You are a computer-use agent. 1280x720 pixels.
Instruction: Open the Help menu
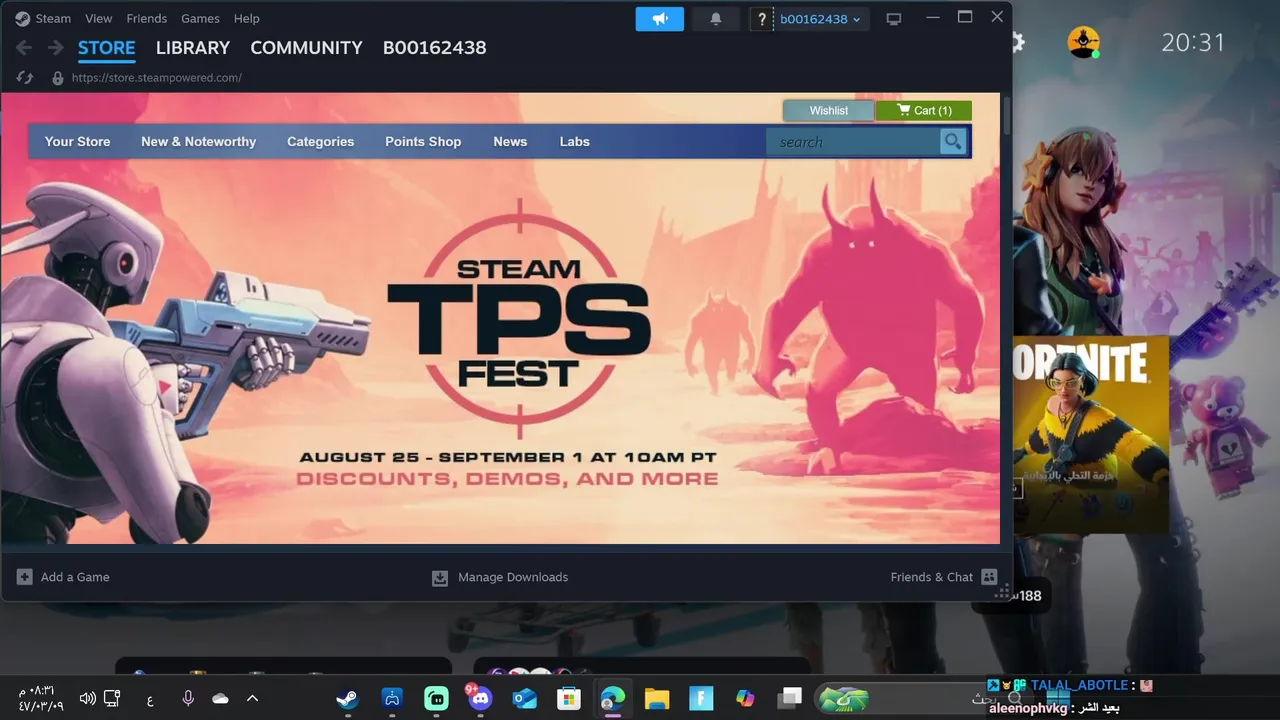click(246, 18)
